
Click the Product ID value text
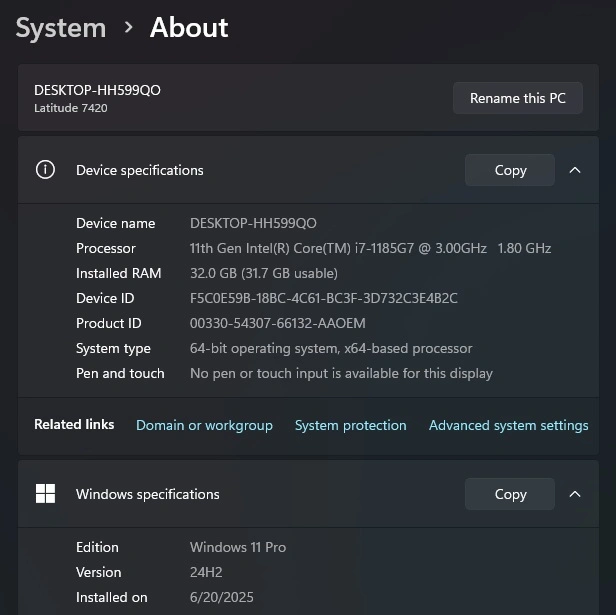277,323
